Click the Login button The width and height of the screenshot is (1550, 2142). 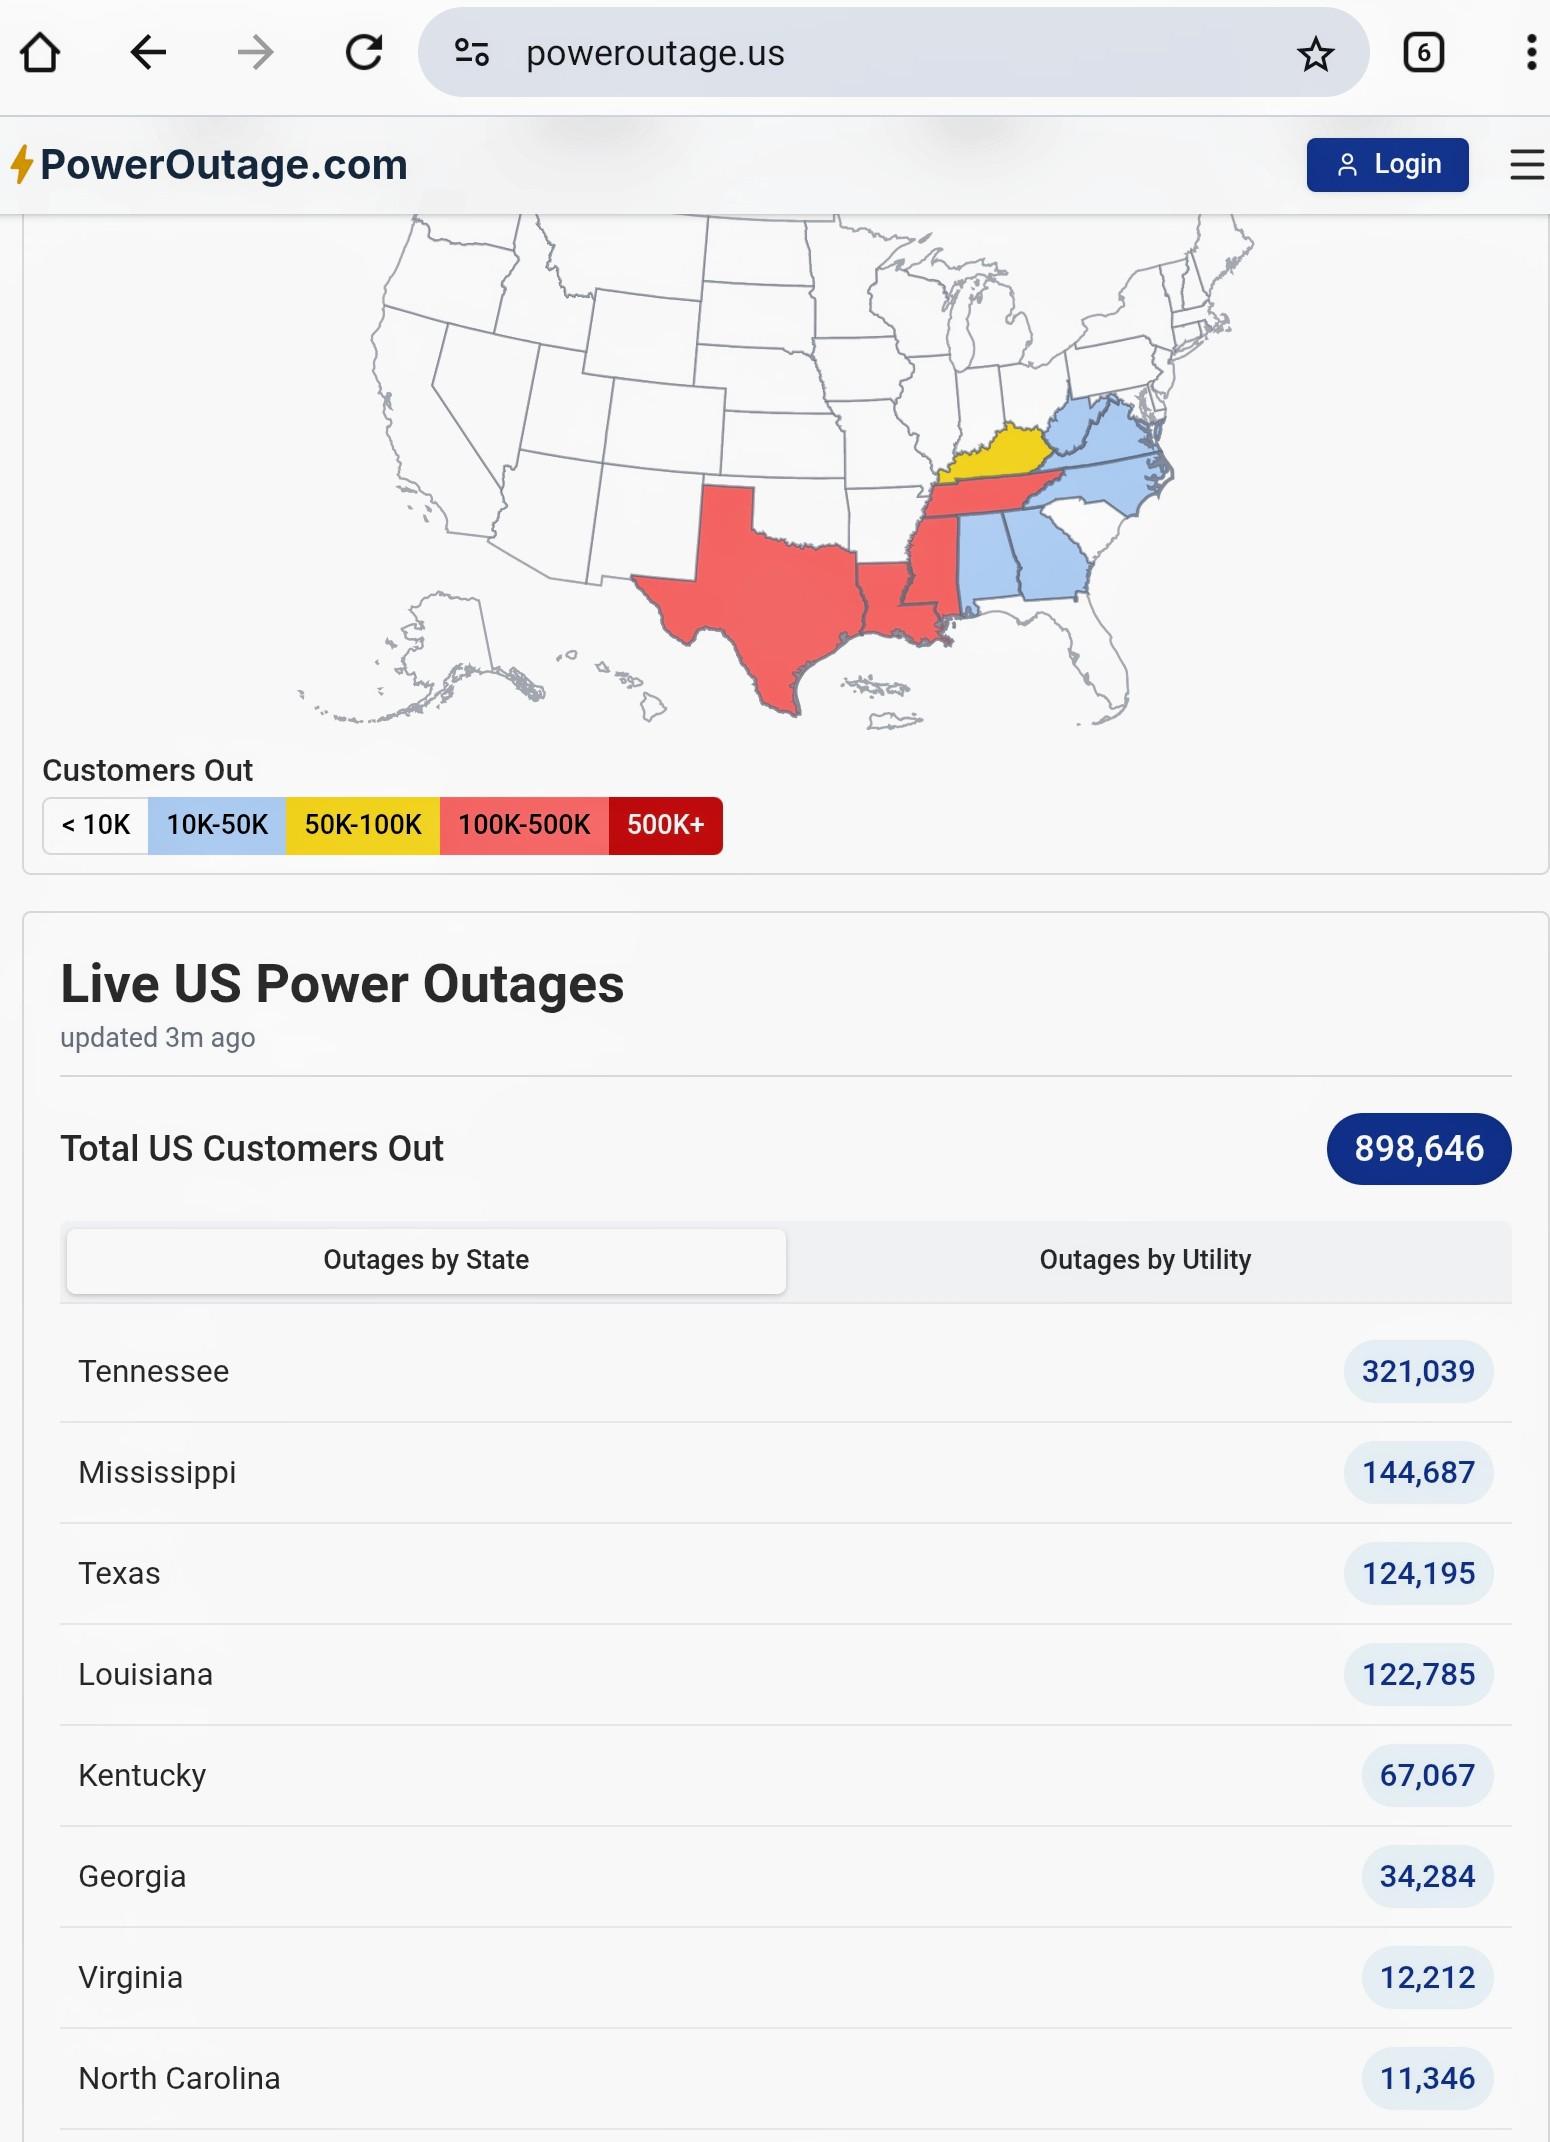1387,165
